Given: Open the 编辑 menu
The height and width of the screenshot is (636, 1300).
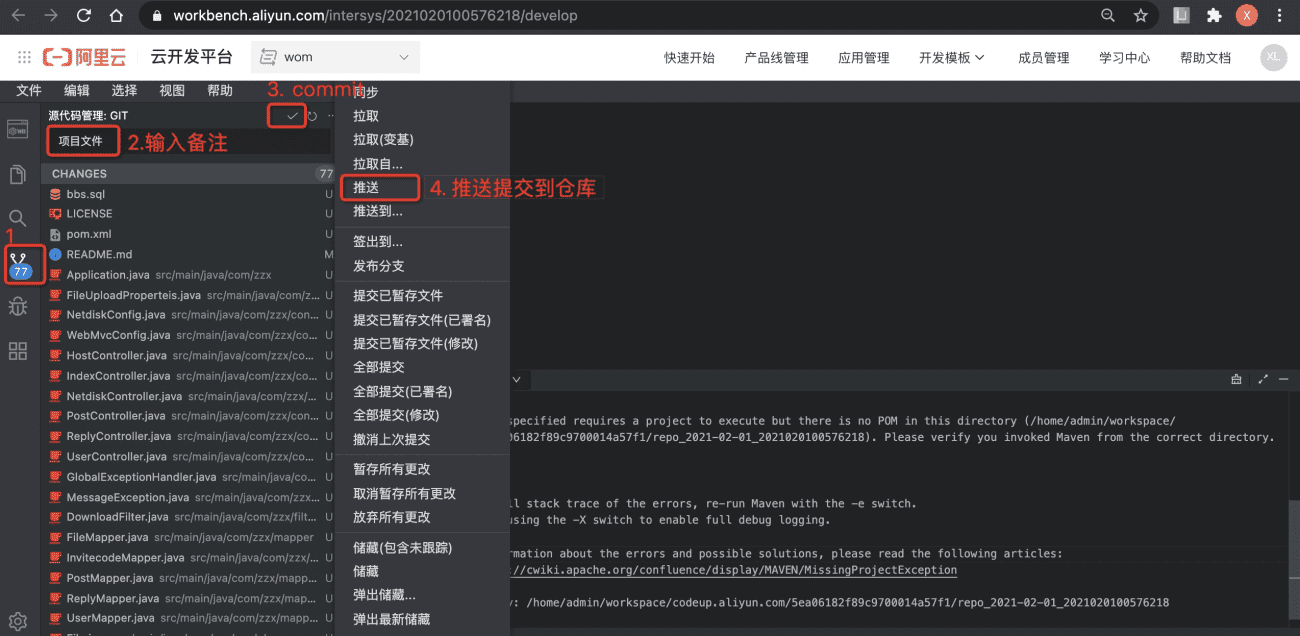Looking at the screenshot, I should click(77, 90).
